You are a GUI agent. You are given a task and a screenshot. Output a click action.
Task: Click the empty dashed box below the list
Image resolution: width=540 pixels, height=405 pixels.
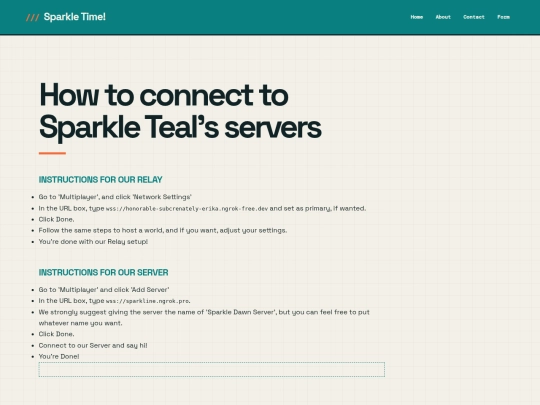(211, 370)
